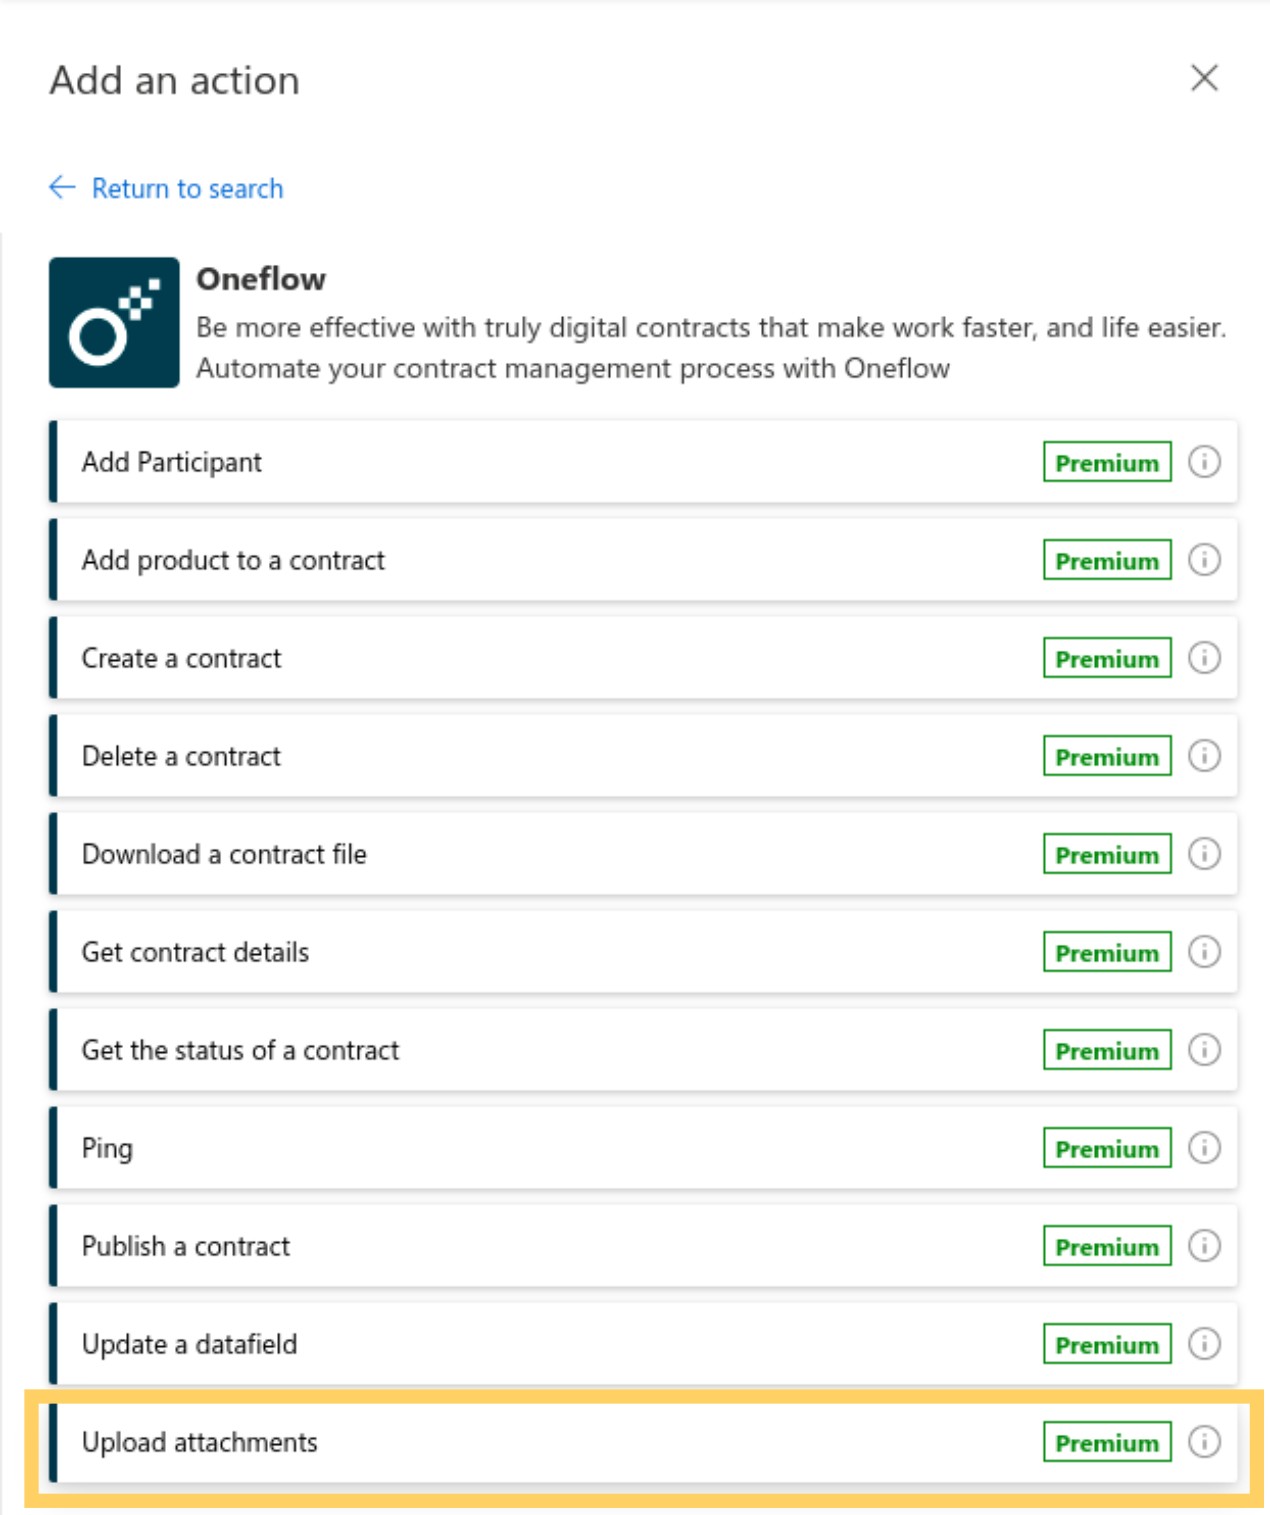Click the back arrow icon
The height and width of the screenshot is (1515, 1270).
click(60, 188)
